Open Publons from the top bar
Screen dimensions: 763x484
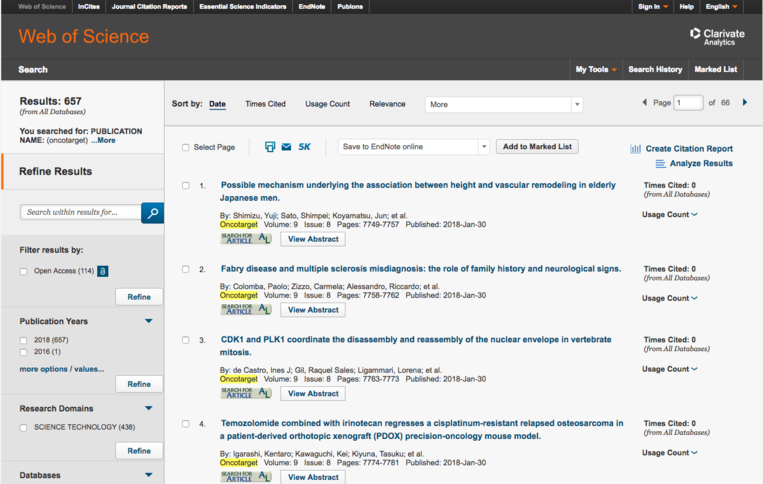click(x=350, y=7)
